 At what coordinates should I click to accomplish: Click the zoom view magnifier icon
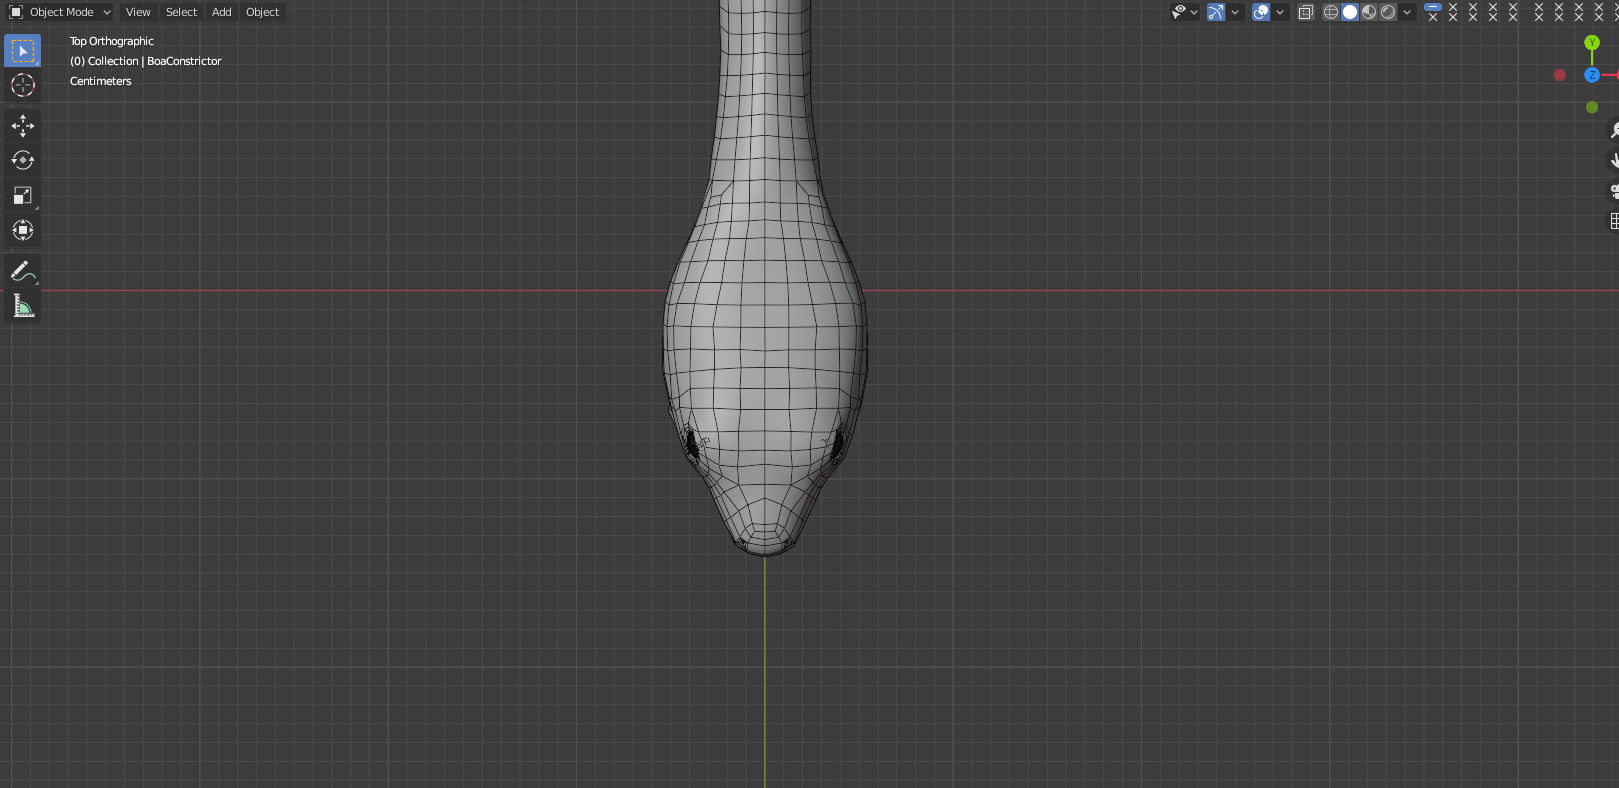tap(1614, 130)
